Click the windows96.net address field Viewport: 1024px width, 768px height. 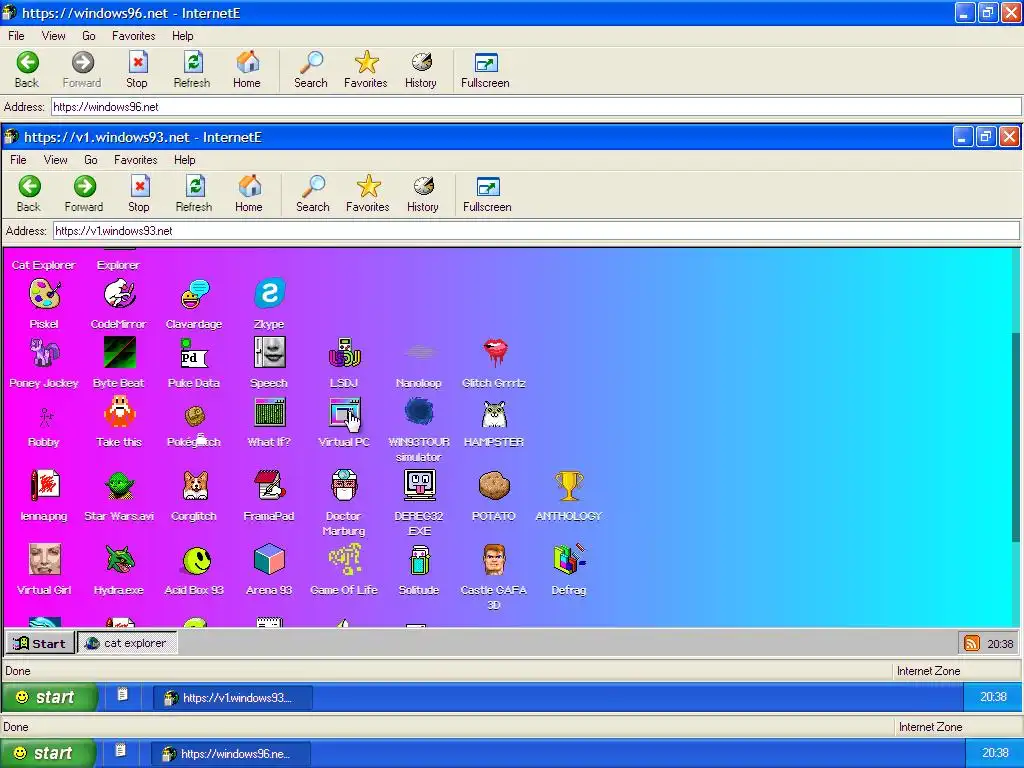tap(536, 106)
